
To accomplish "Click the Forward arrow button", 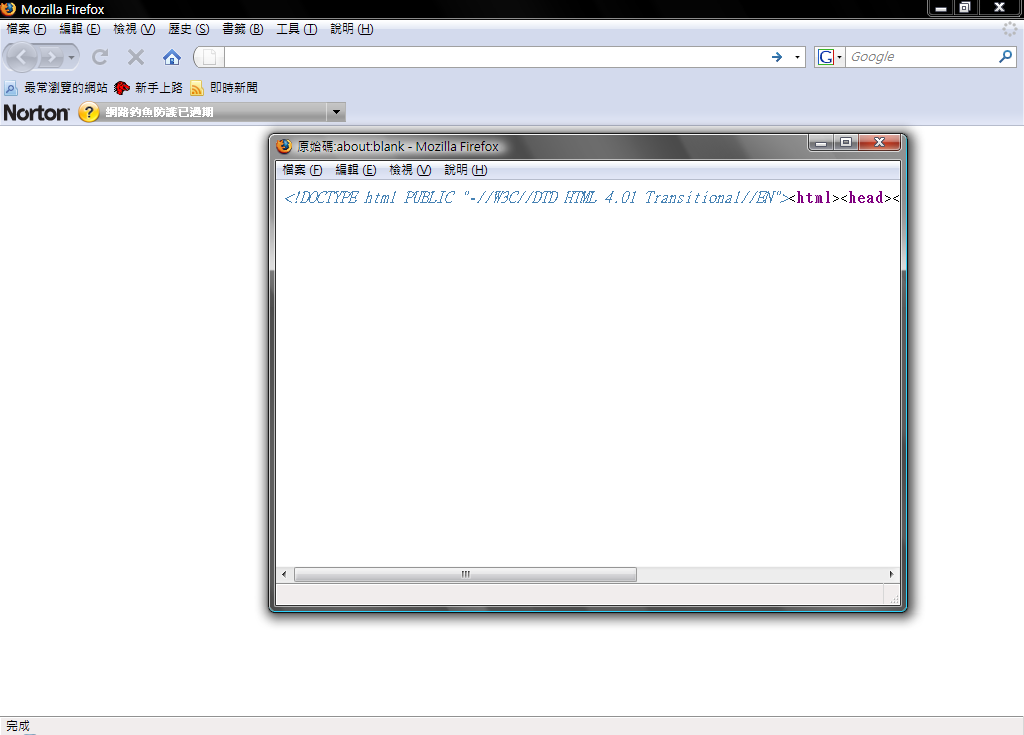I will pyautogui.click(x=52, y=57).
